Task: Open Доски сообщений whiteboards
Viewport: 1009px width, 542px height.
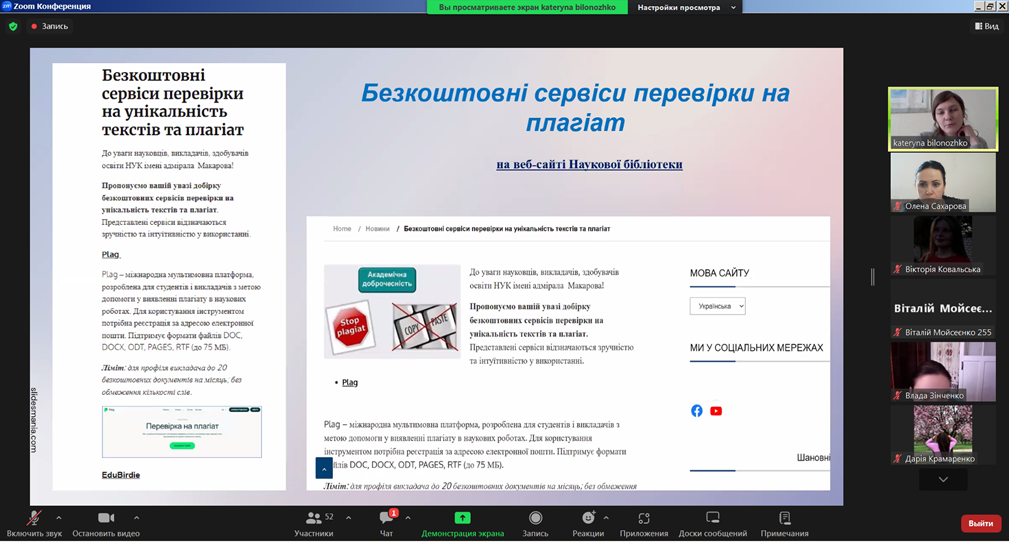Action: click(x=712, y=519)
